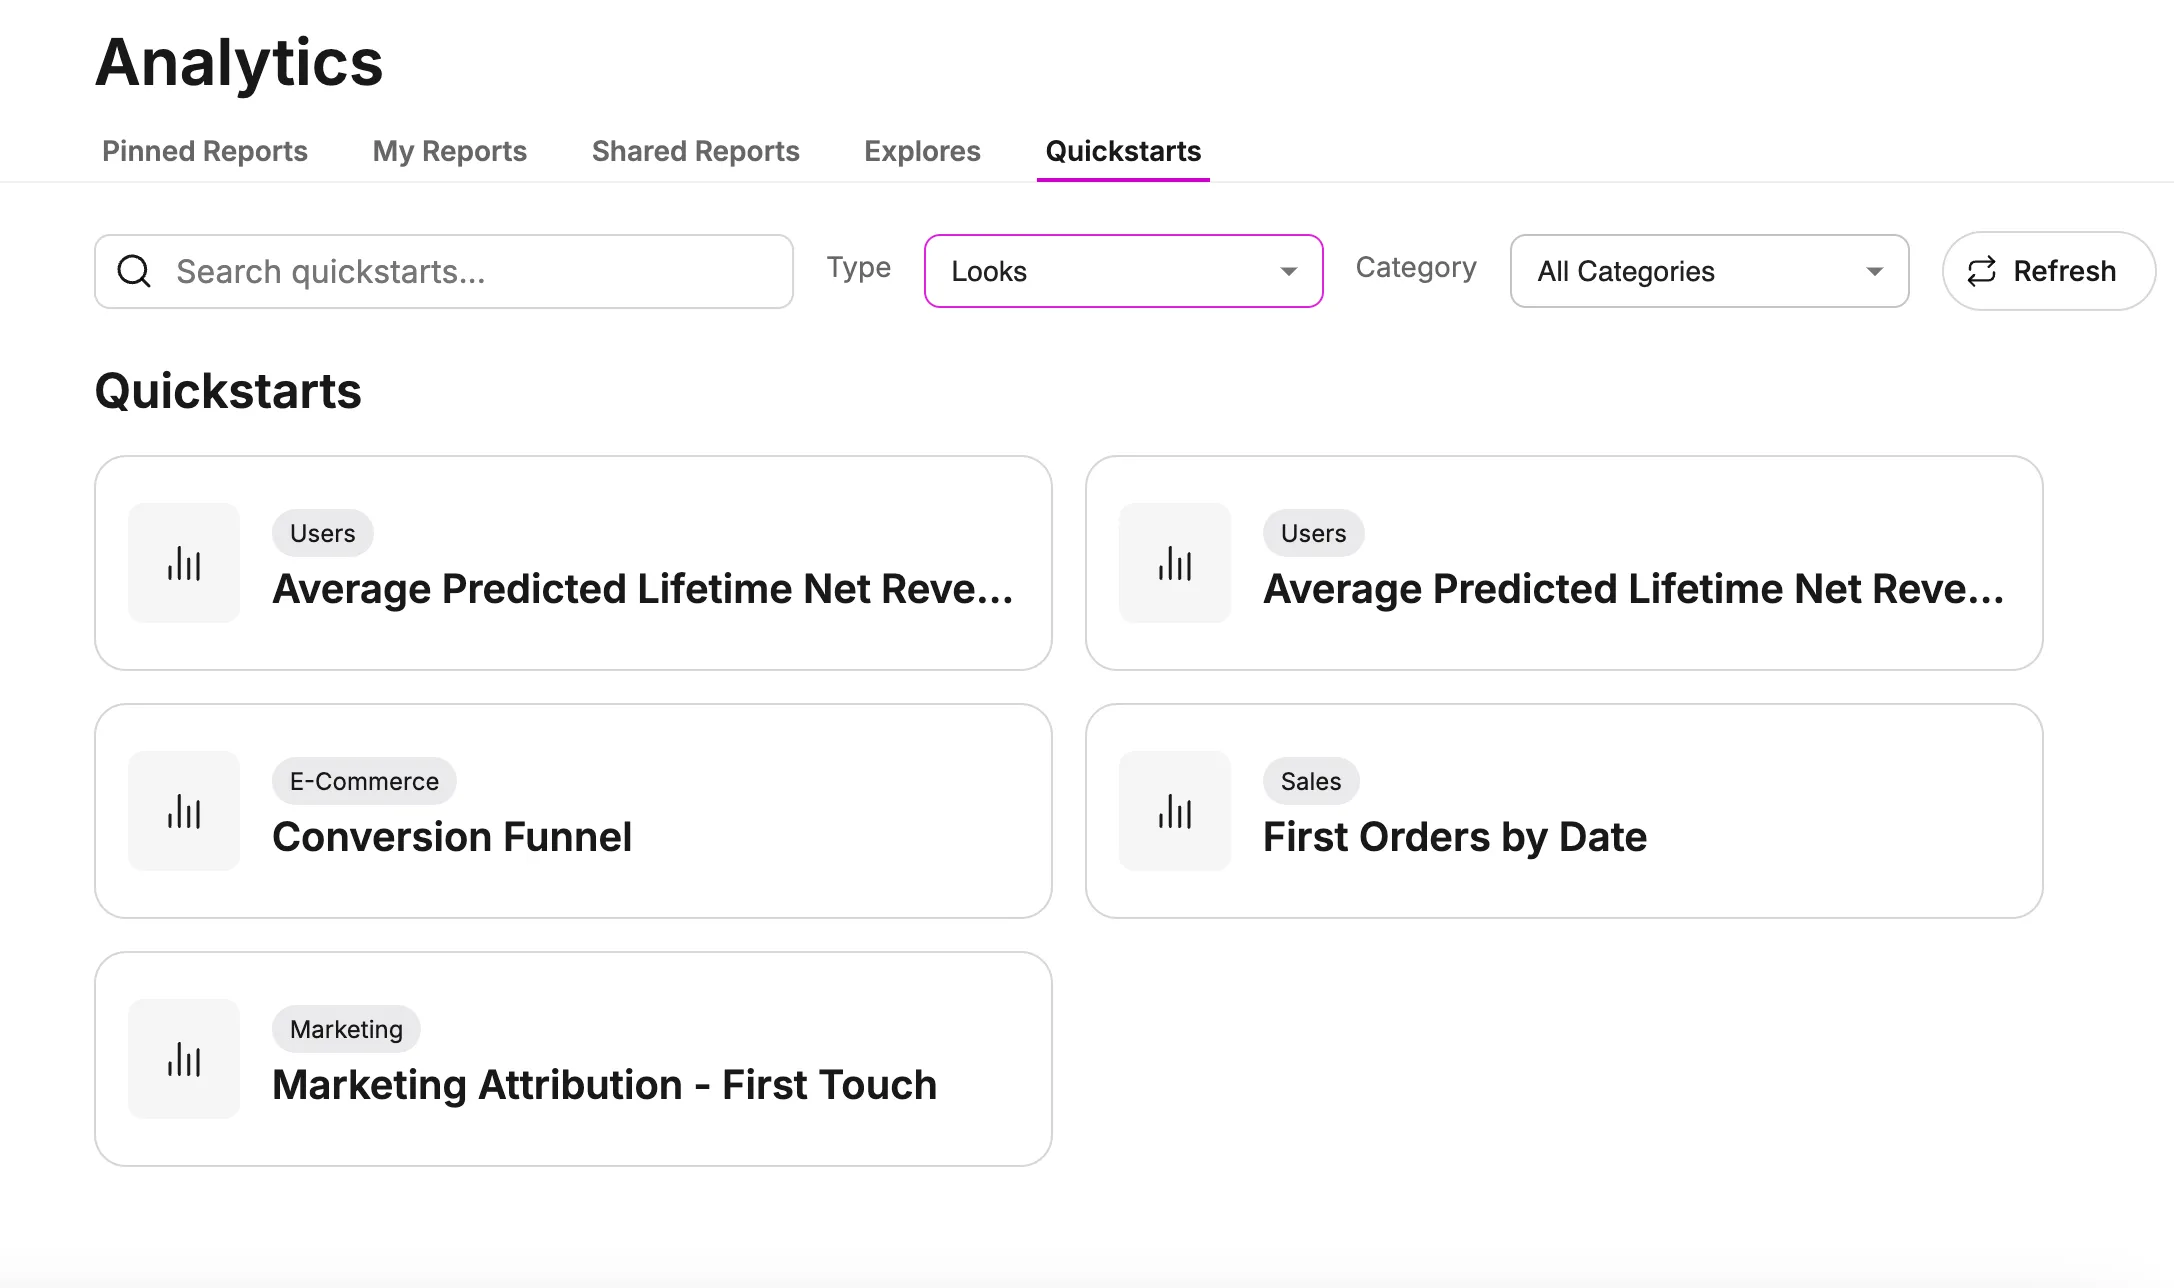Image resolution: width=2174 pixels, height=1288 pixels.
Task: Open the Conversion Funnel quickstart
Action: 573,811
